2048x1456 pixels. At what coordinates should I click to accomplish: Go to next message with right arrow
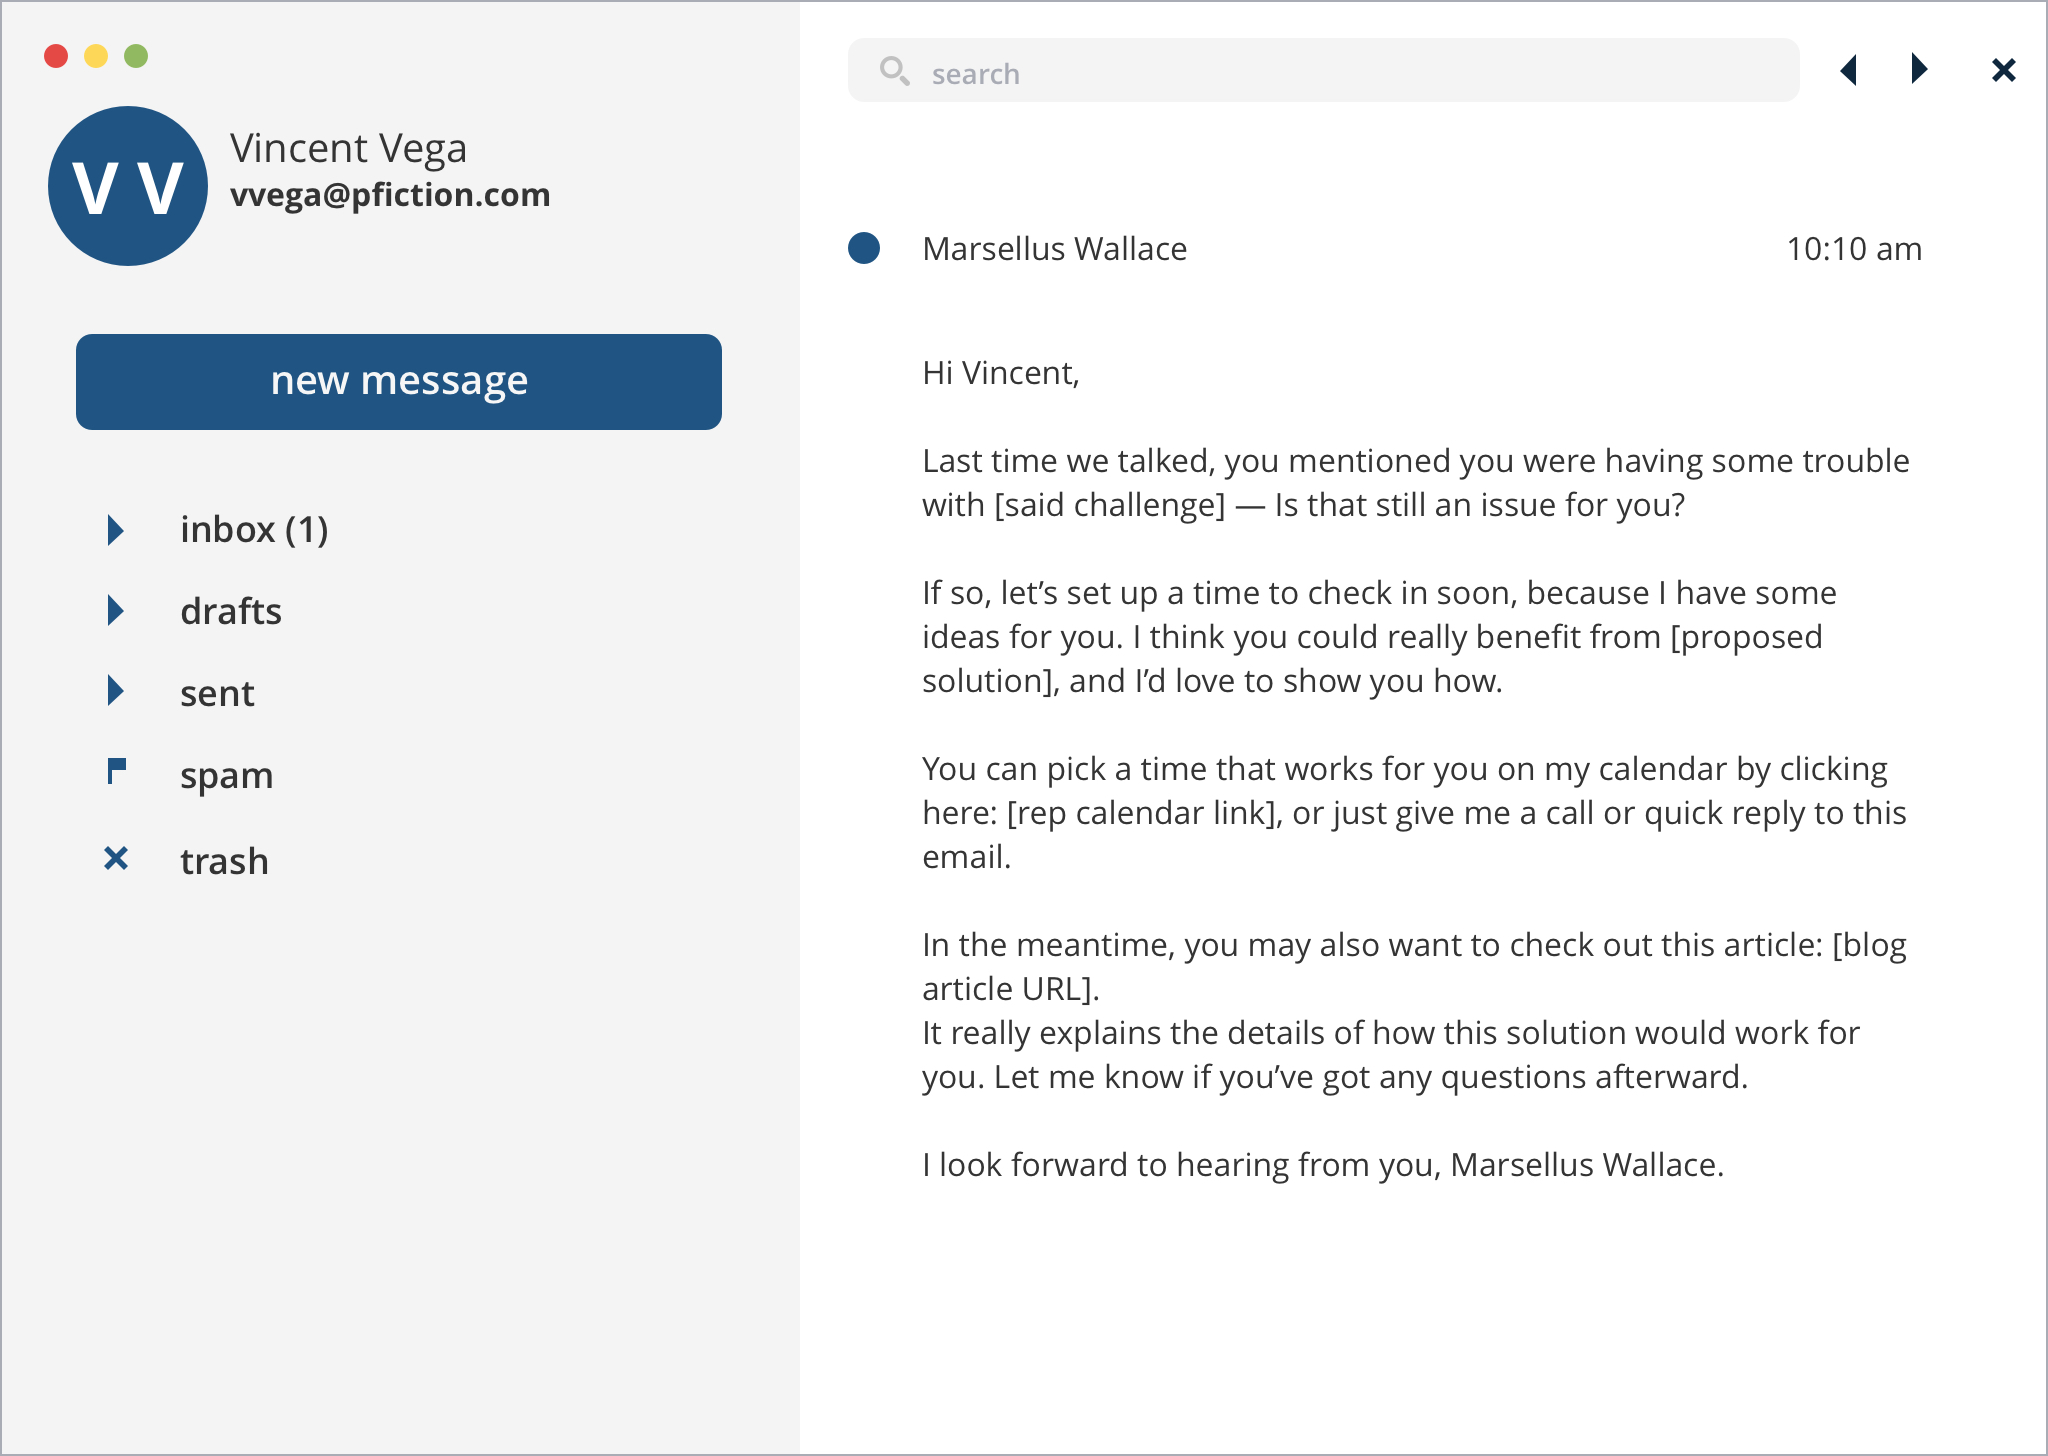click(x=1918, y=69)
